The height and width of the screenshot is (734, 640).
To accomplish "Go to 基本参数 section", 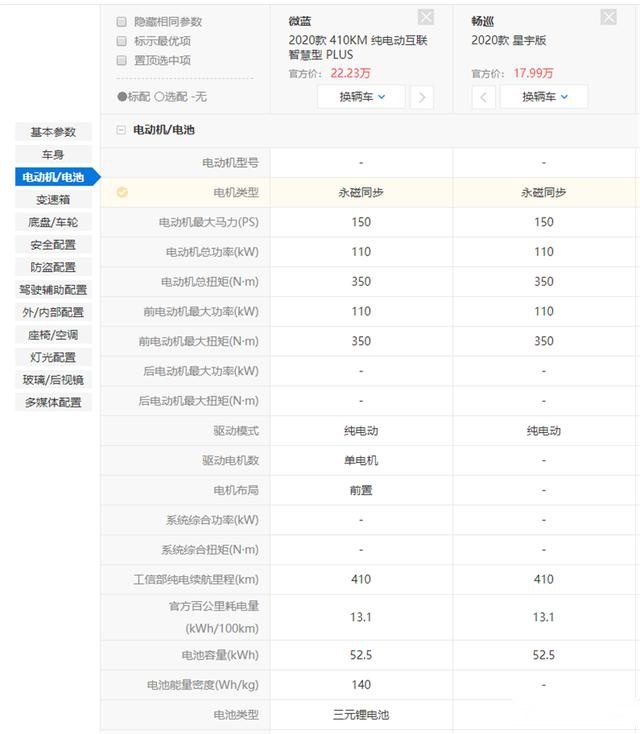I will point(53,132).
